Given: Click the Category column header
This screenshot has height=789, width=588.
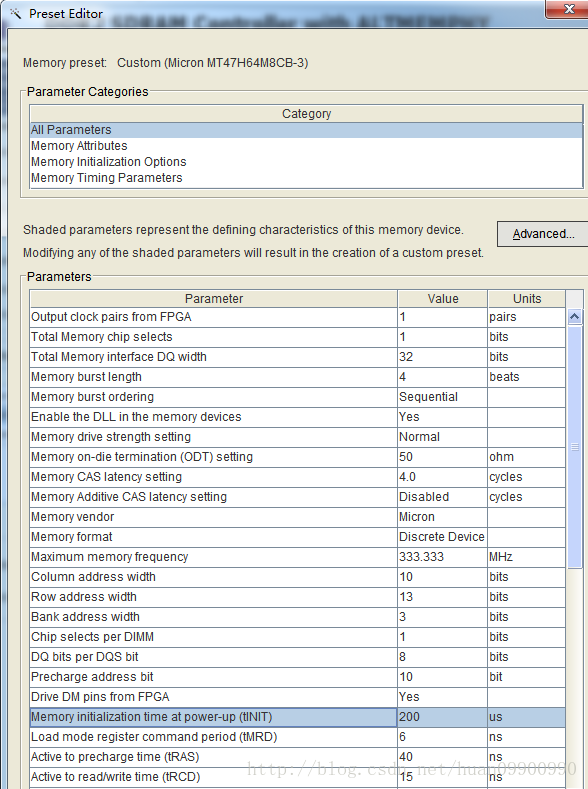Looking at the screenshot, I should click(306, 114).
